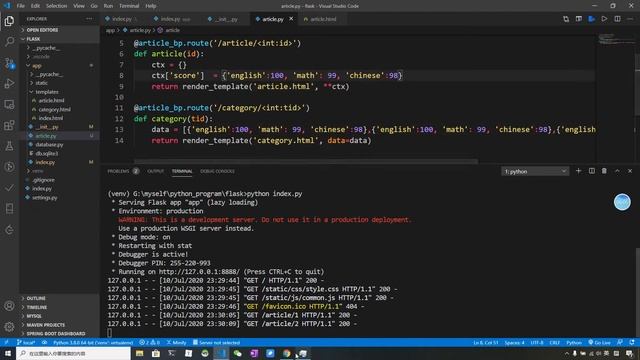Click the Run Python File play icon
640x360 pixels.
(x=604, y=19)
